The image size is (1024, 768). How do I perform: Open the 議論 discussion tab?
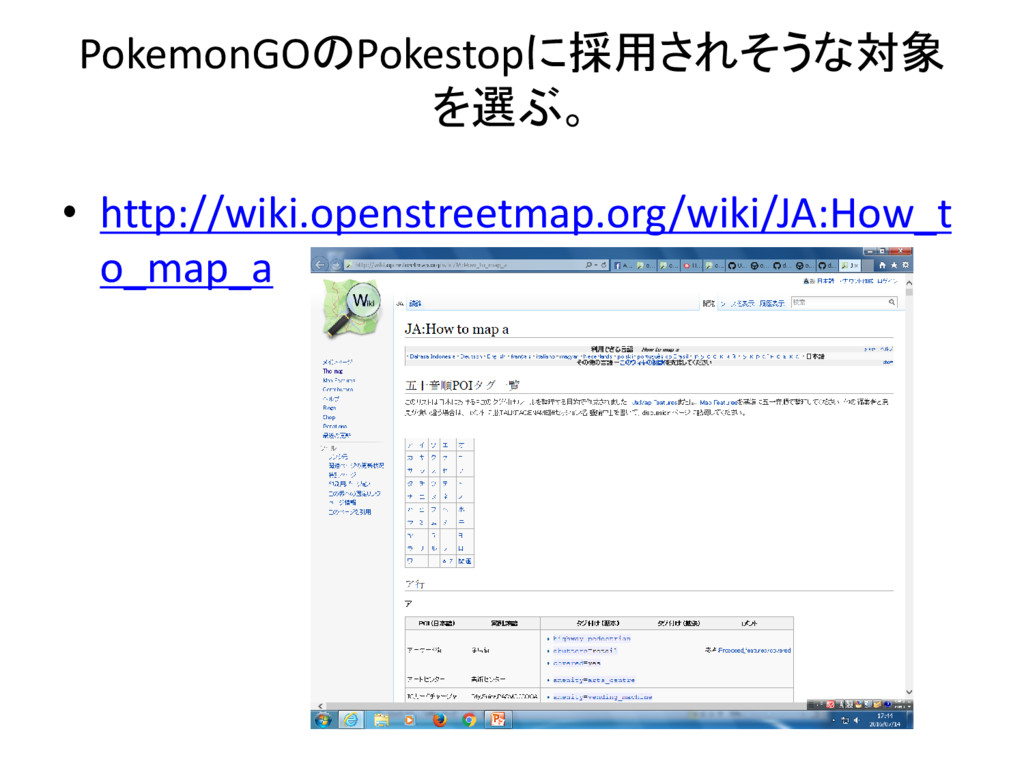click(x=415, y=304)
